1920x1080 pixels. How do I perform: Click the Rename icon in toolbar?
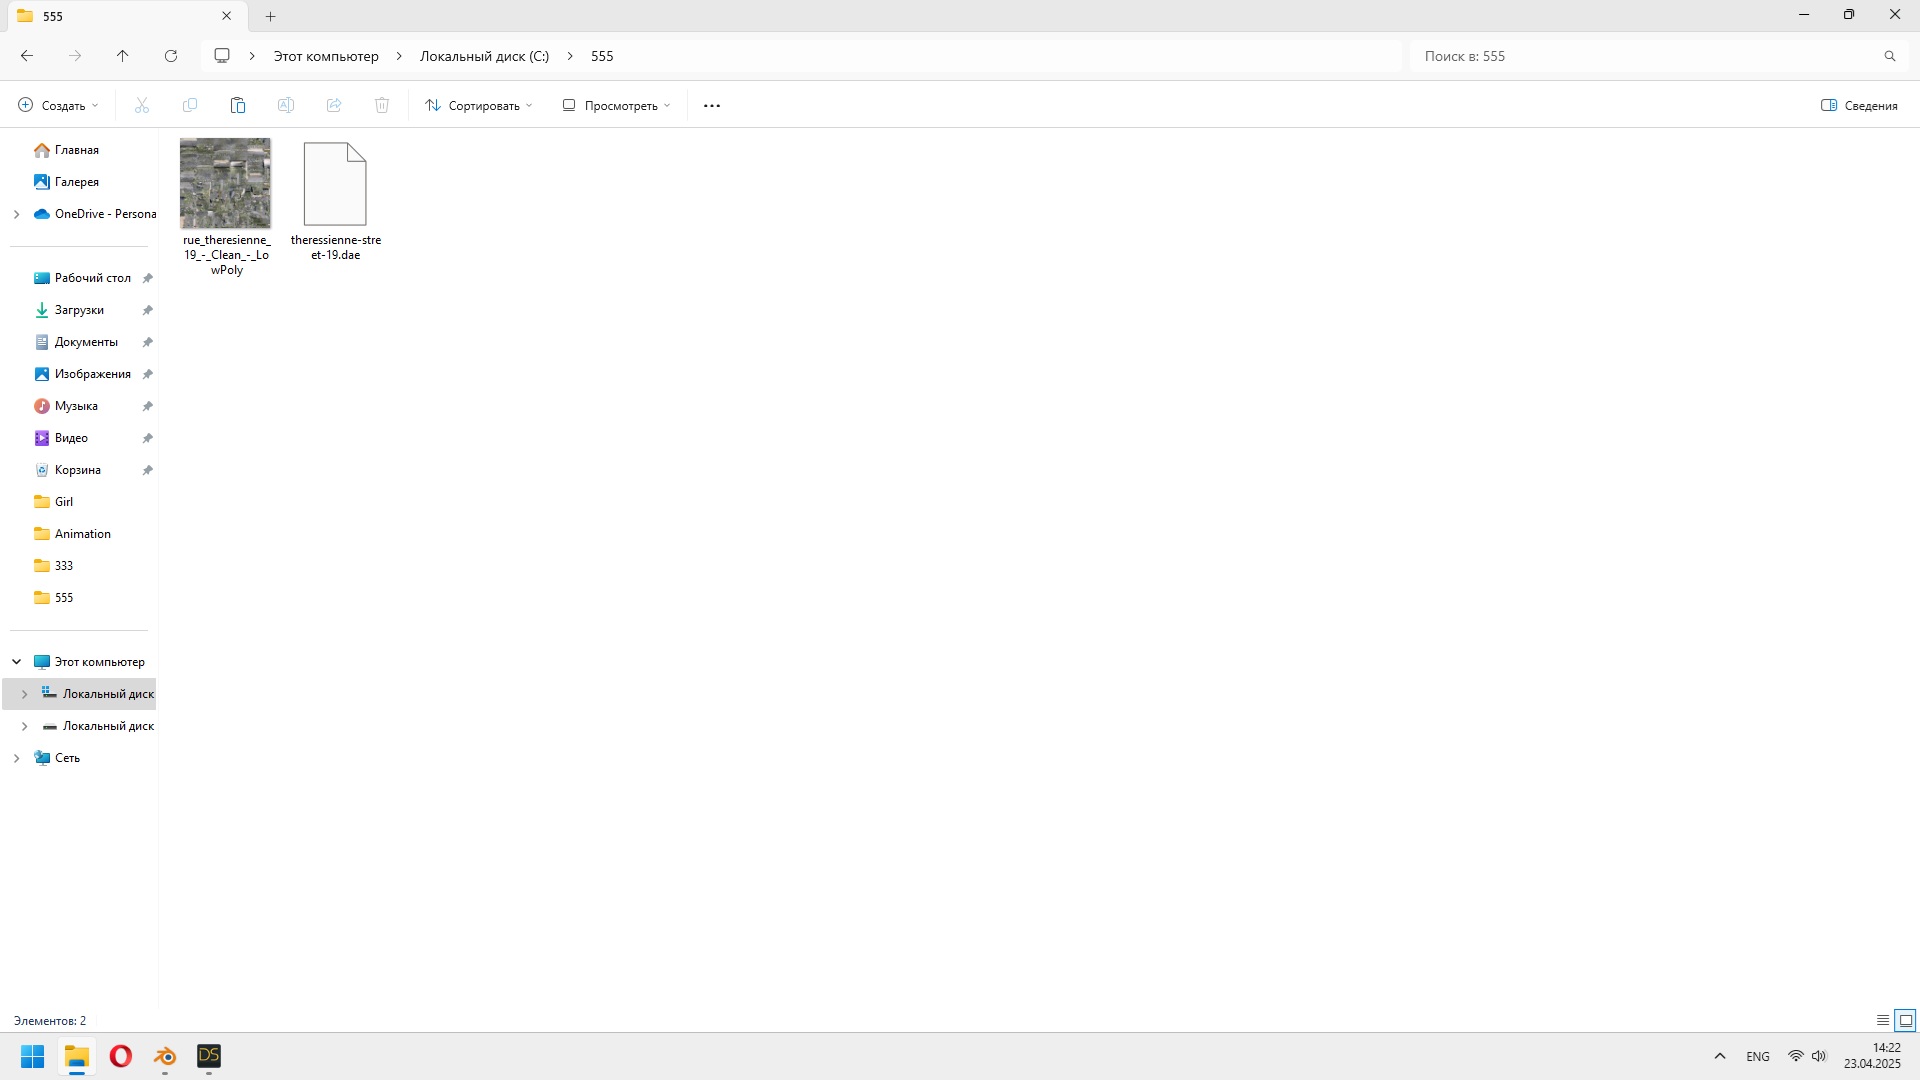(286, 105)
